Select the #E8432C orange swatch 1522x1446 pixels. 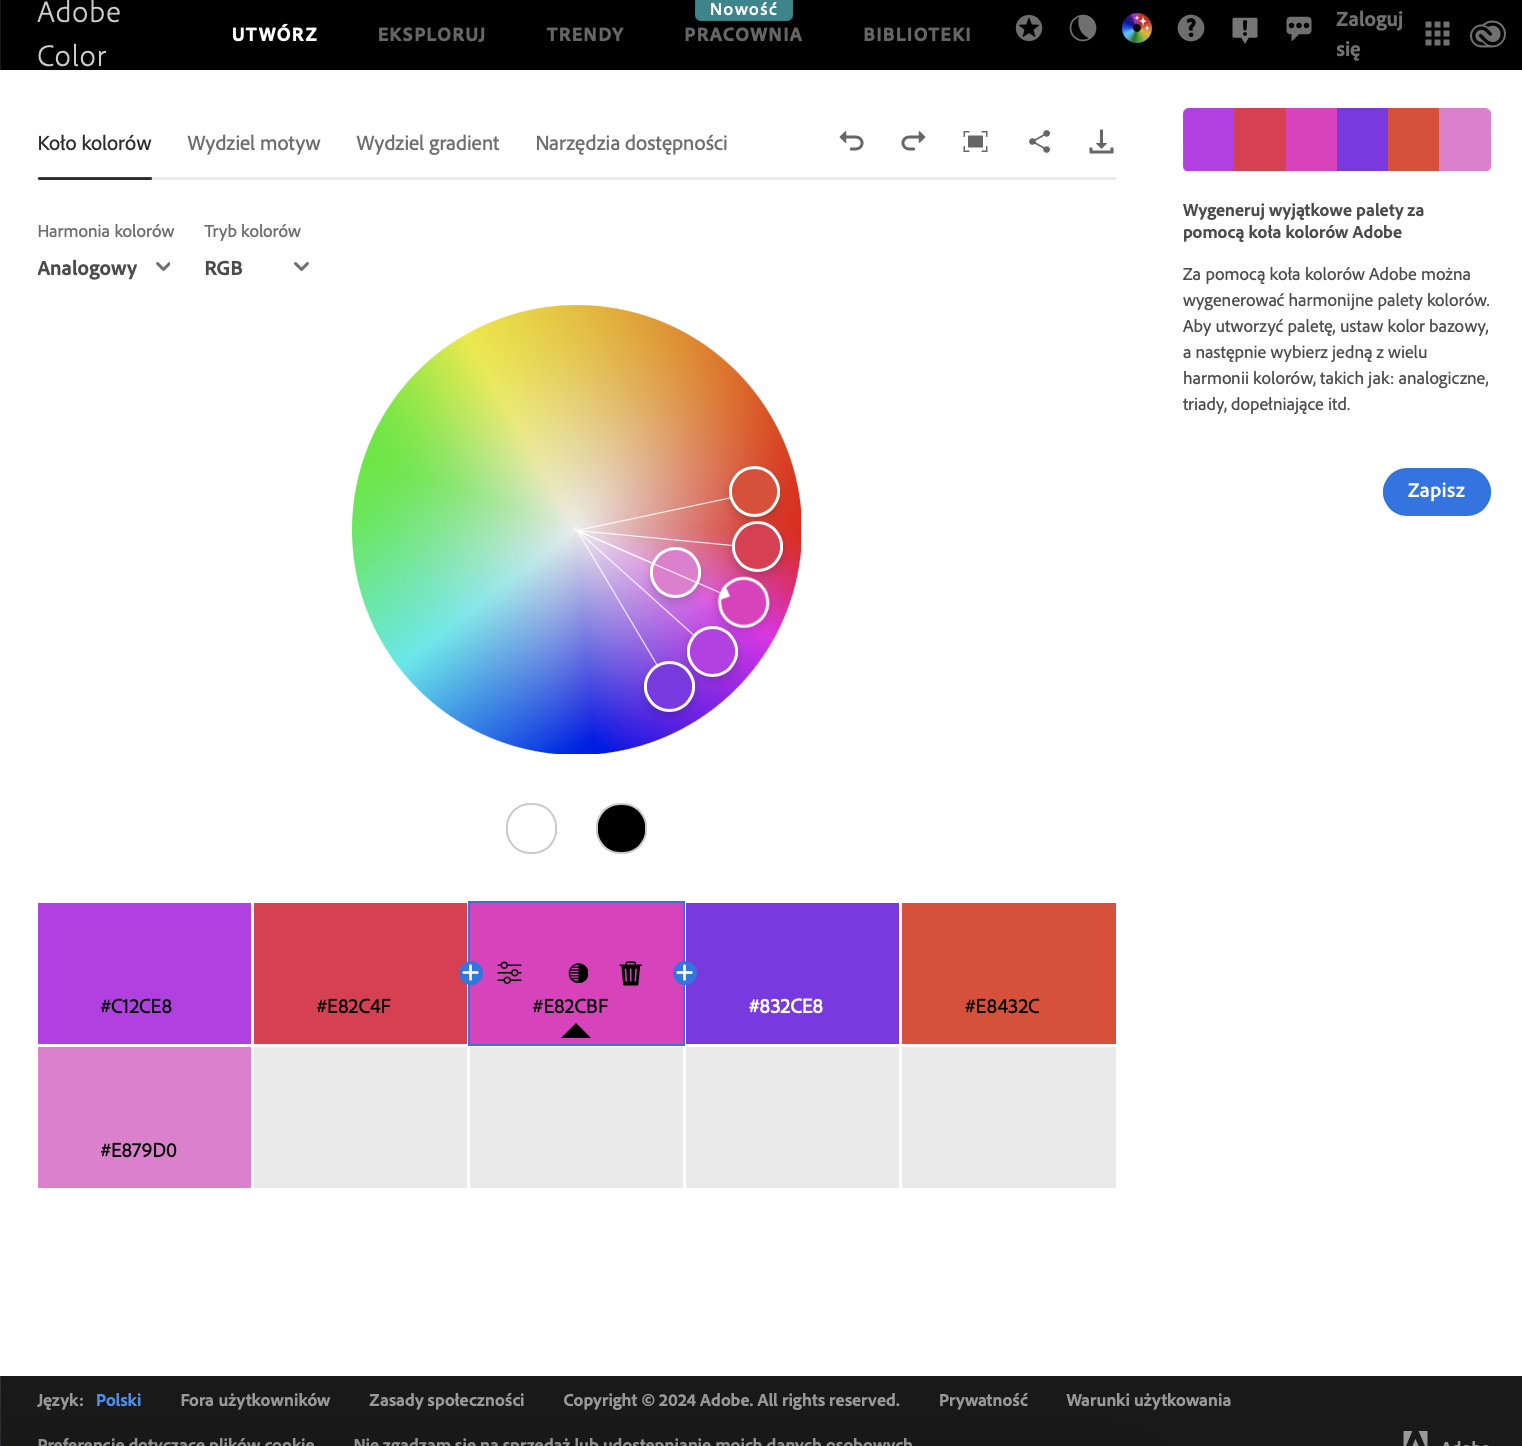click(1008, 973)
